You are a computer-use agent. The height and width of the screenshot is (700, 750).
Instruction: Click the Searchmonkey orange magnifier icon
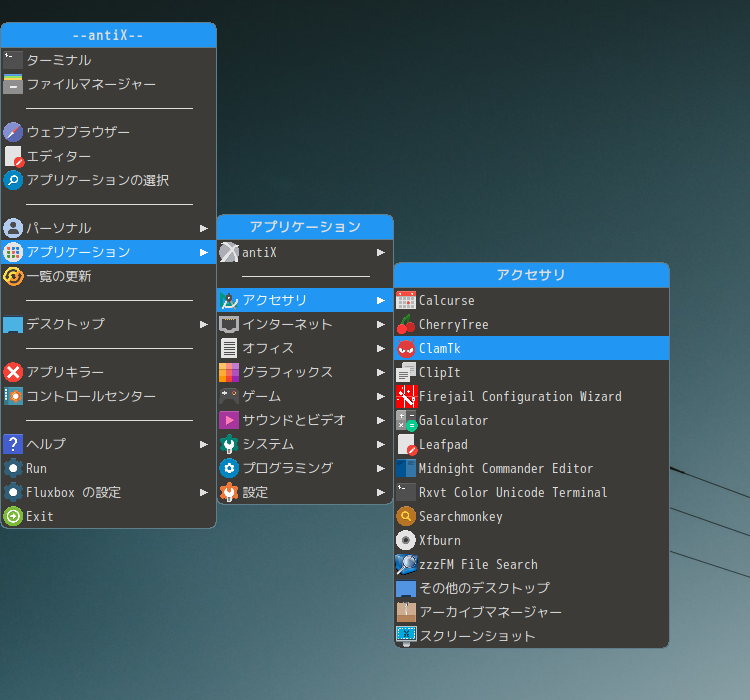[406, 516]
